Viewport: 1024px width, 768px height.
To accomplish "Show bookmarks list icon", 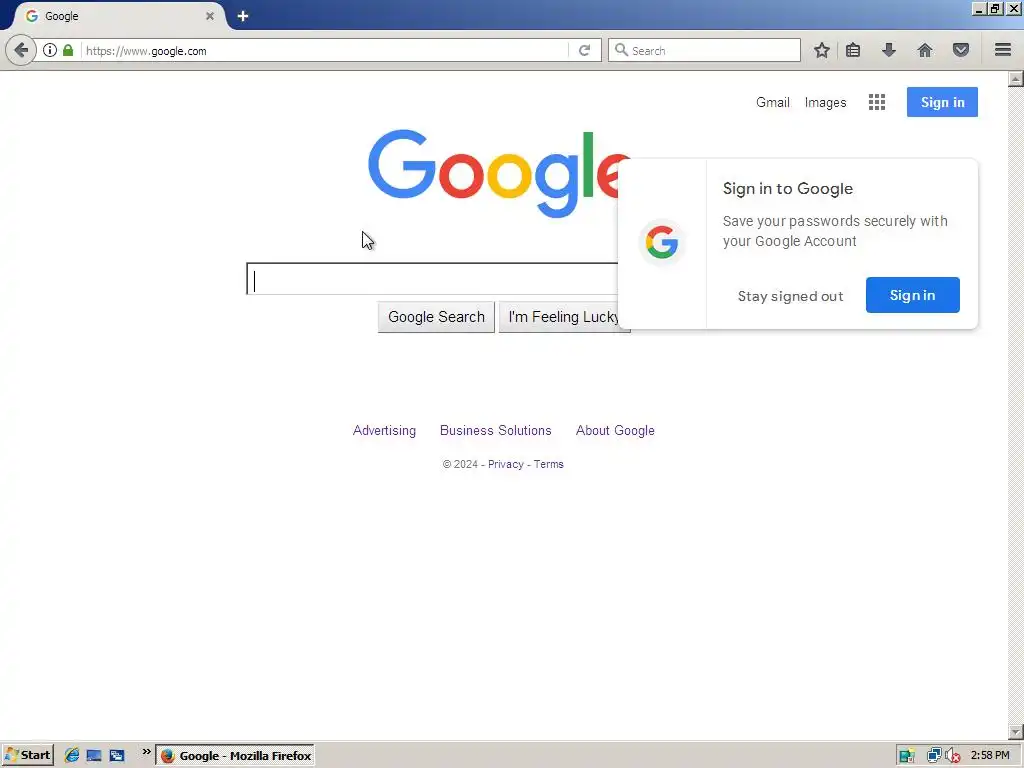I will coord(853,50).
